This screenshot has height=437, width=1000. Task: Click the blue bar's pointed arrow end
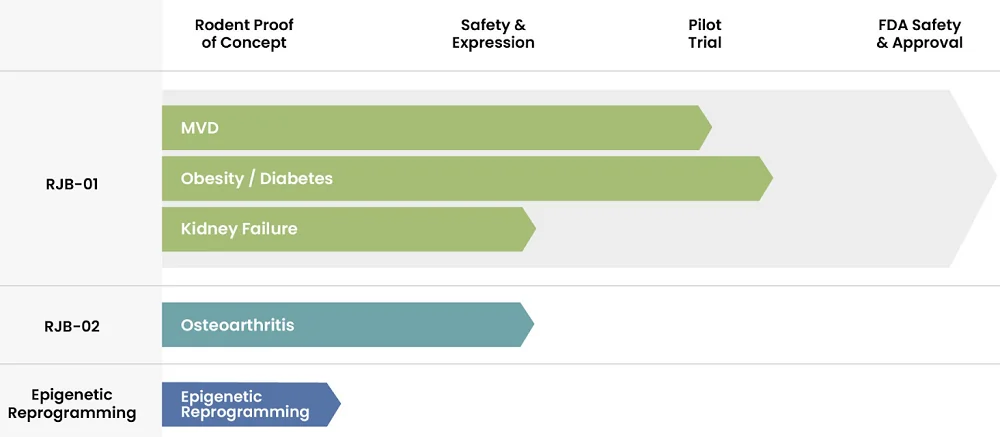(335, 404)
